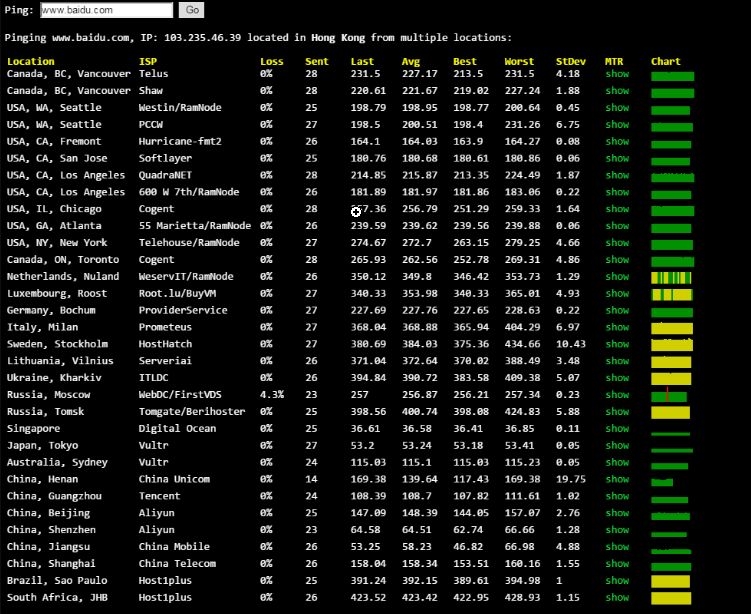Click show for Fremont Hurricane-fmt2 row
Screen dimensions: 751x614
pos(617,141)
